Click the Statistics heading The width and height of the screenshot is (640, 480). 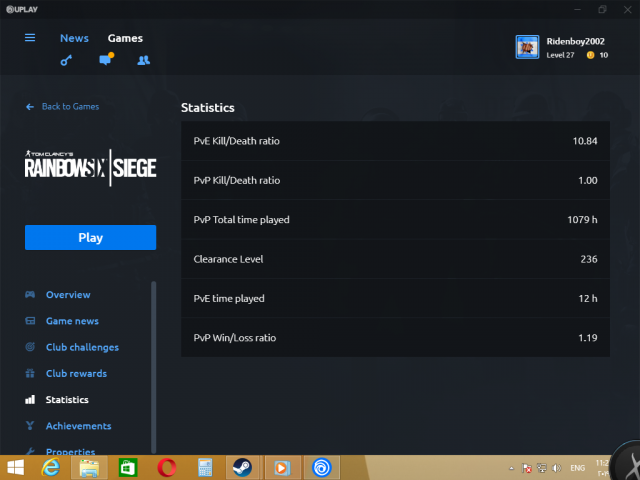[x=208, y=107]
